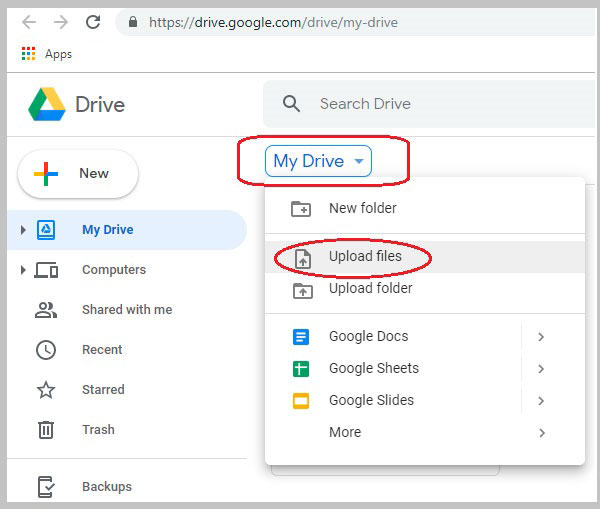Expand the Google Docs submenu arrow

click(x=541, y=337)
